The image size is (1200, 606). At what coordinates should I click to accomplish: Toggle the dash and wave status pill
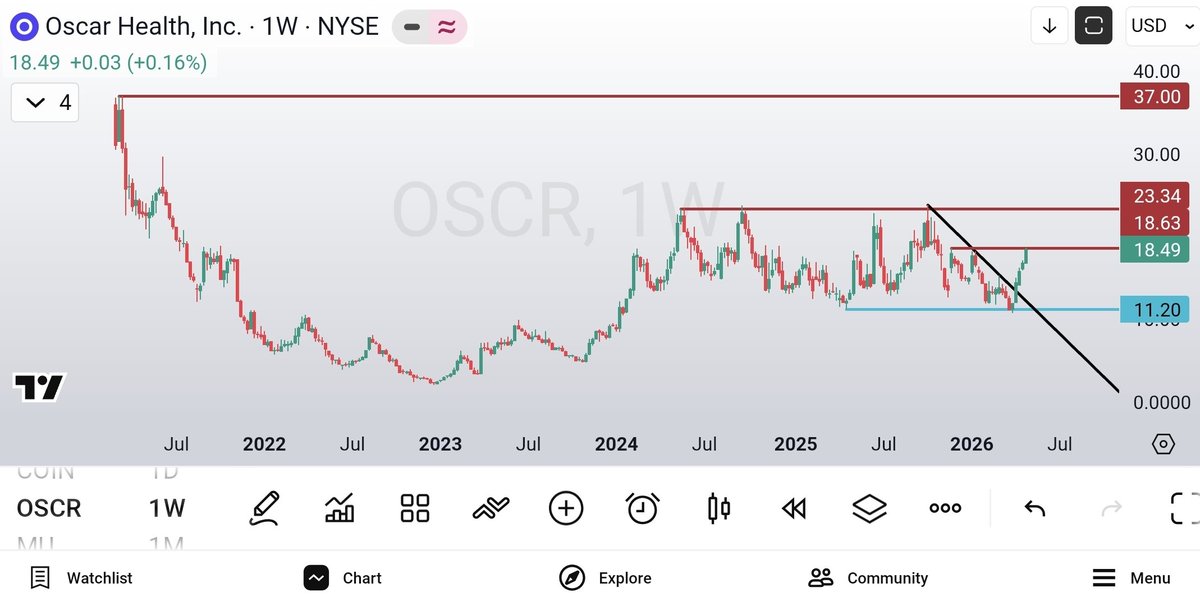(429, 27)
